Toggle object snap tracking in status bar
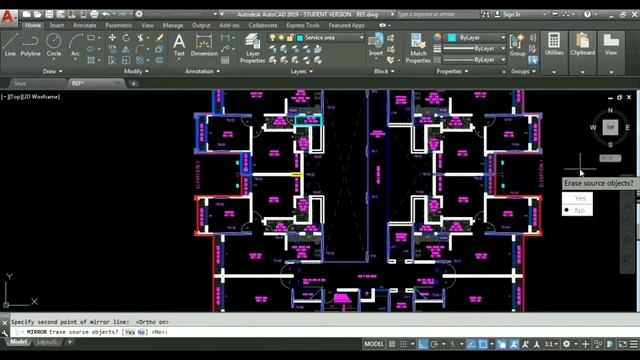The image size is (640, 360). pos(471,344)
